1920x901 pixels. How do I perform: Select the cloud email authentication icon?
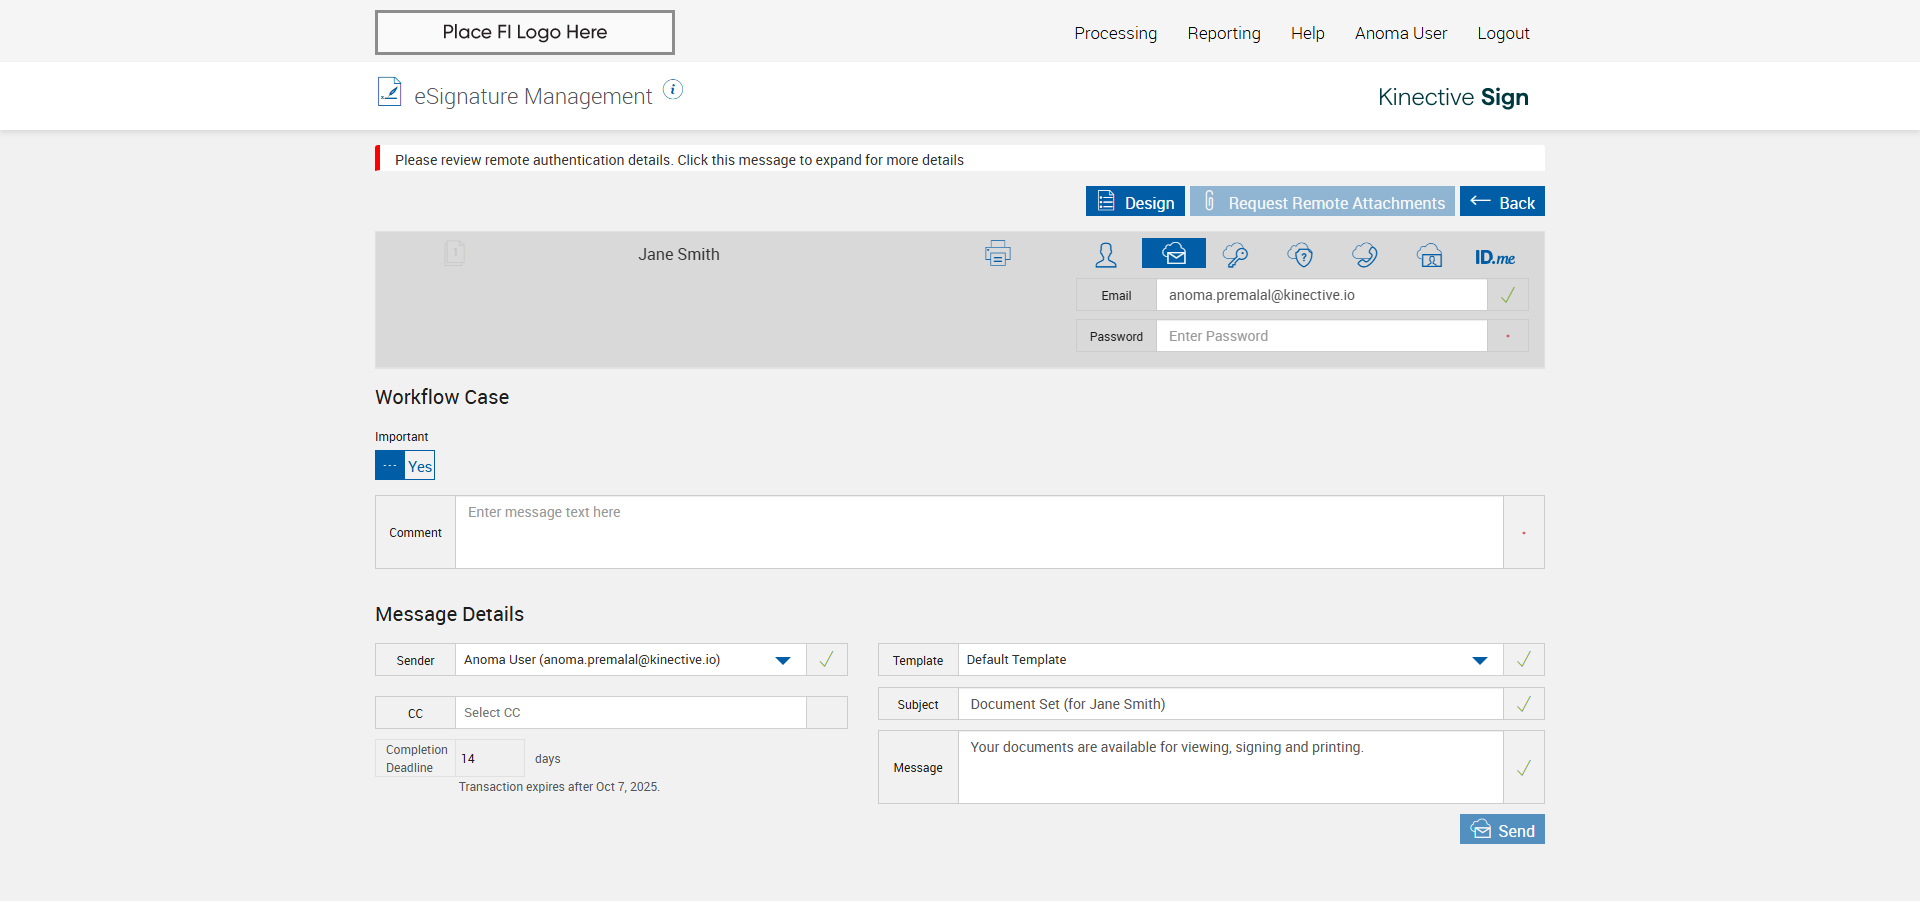[x=1174, y=254]
